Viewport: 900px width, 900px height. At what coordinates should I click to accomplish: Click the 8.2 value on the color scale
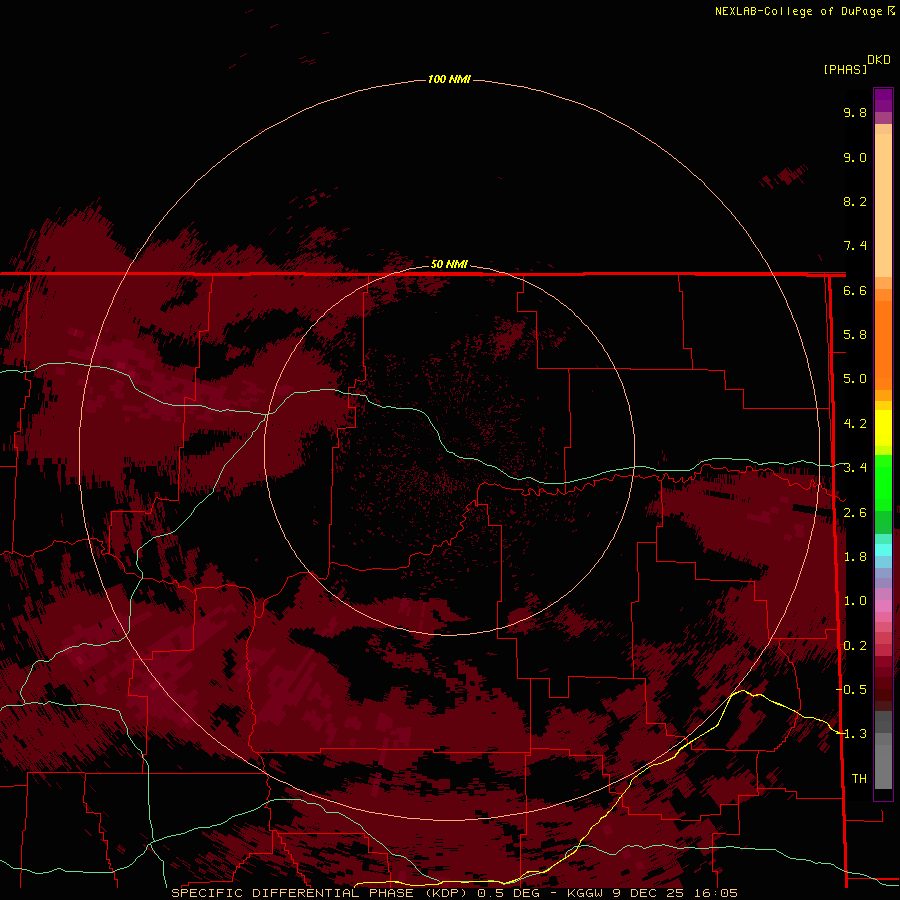point(855,201)
